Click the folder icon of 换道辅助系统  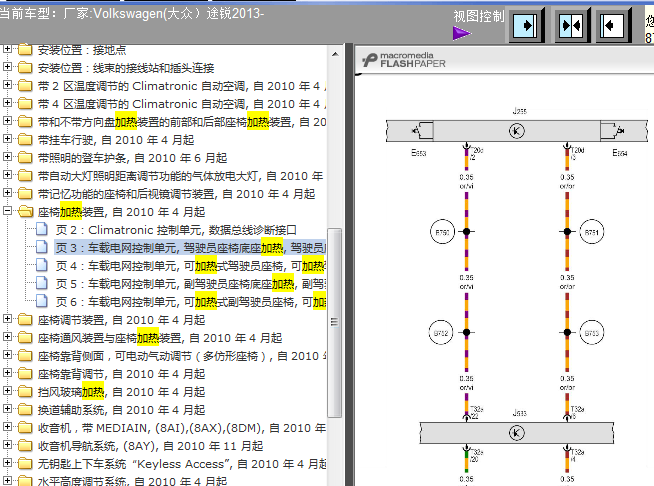tap(25, 410)
